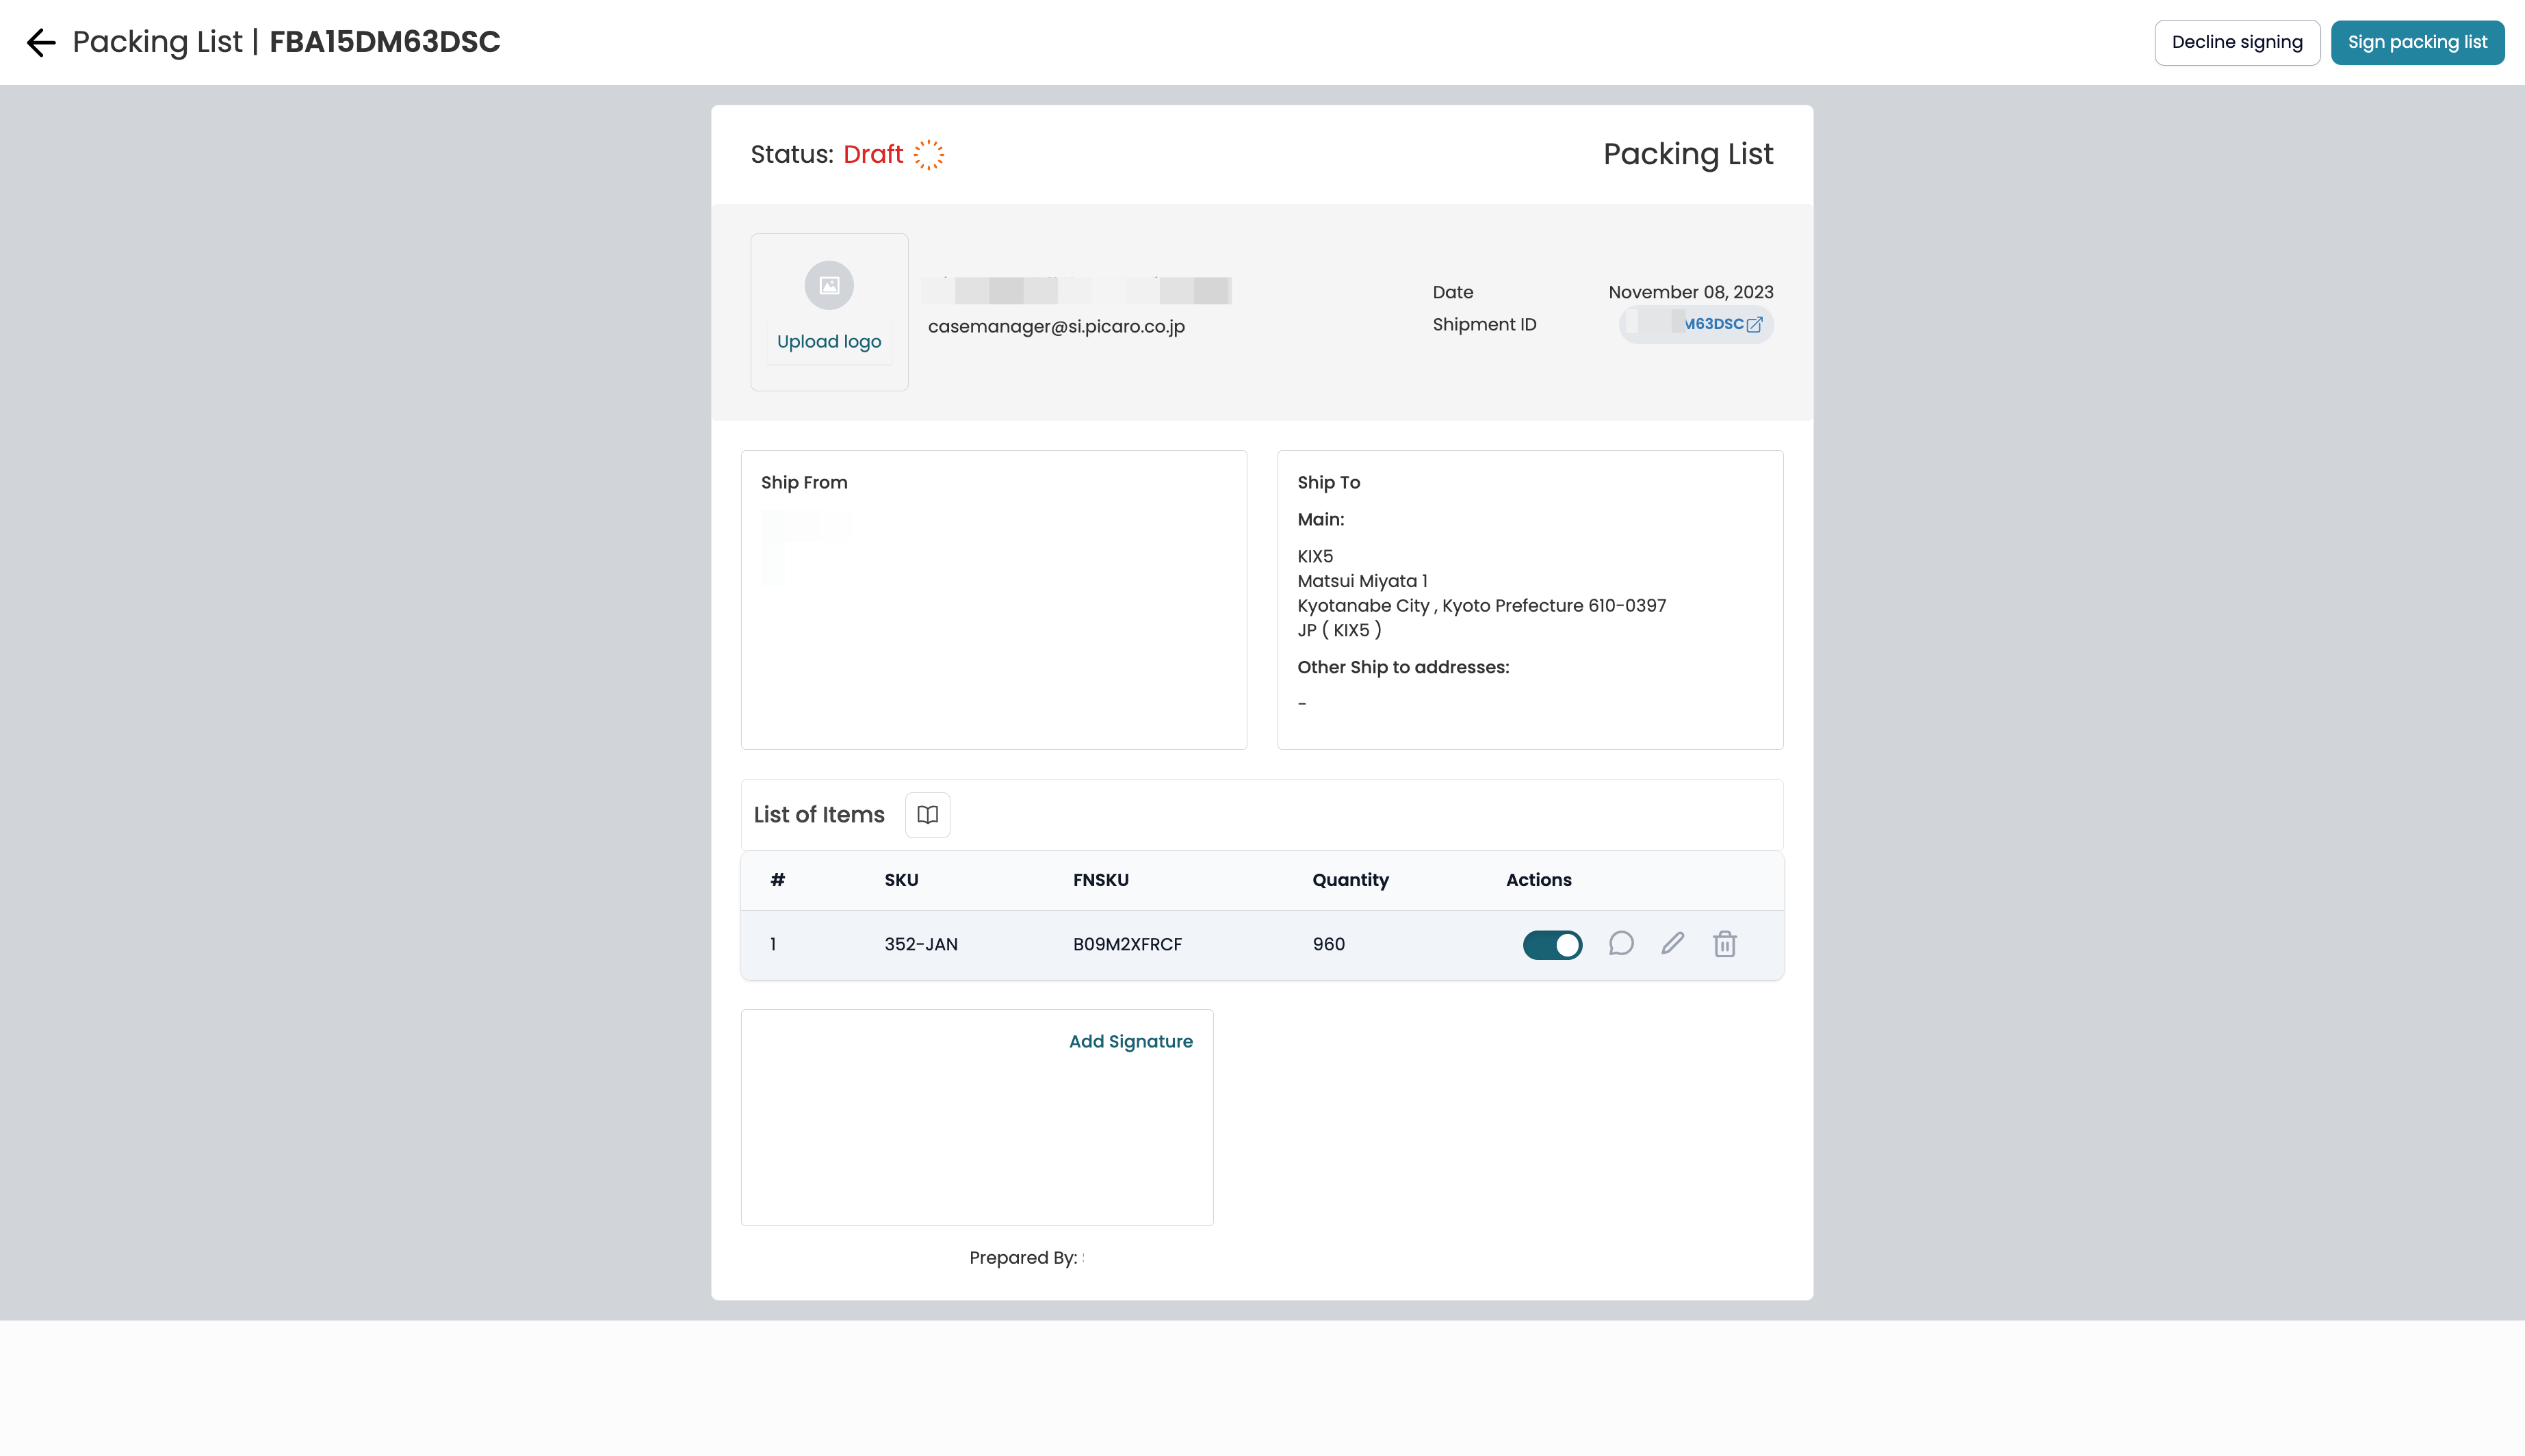
Task: Click the Actions column header
Action: pos(1538,880)
